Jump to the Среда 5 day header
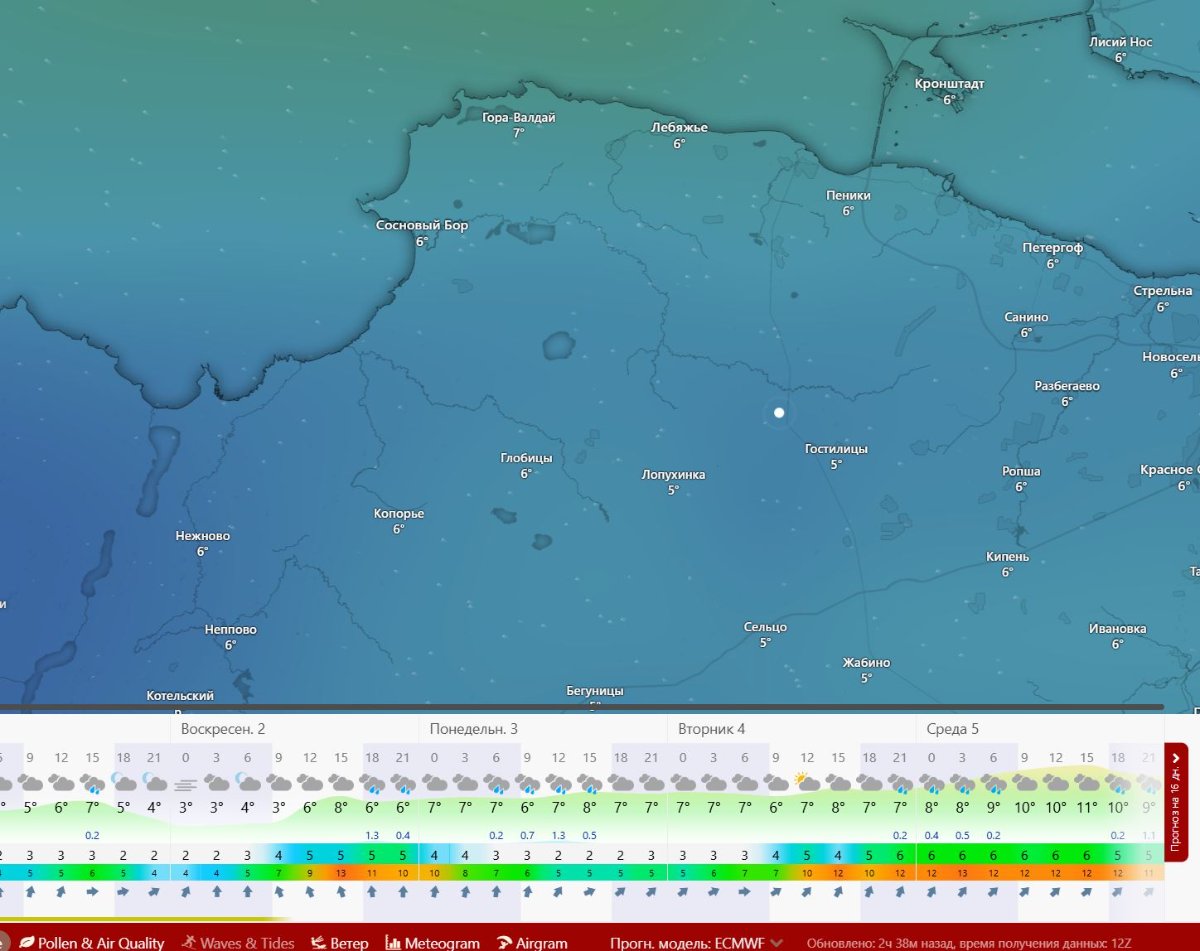The height and width of the screenshot is (951, 1200). [x=952, y=729]
